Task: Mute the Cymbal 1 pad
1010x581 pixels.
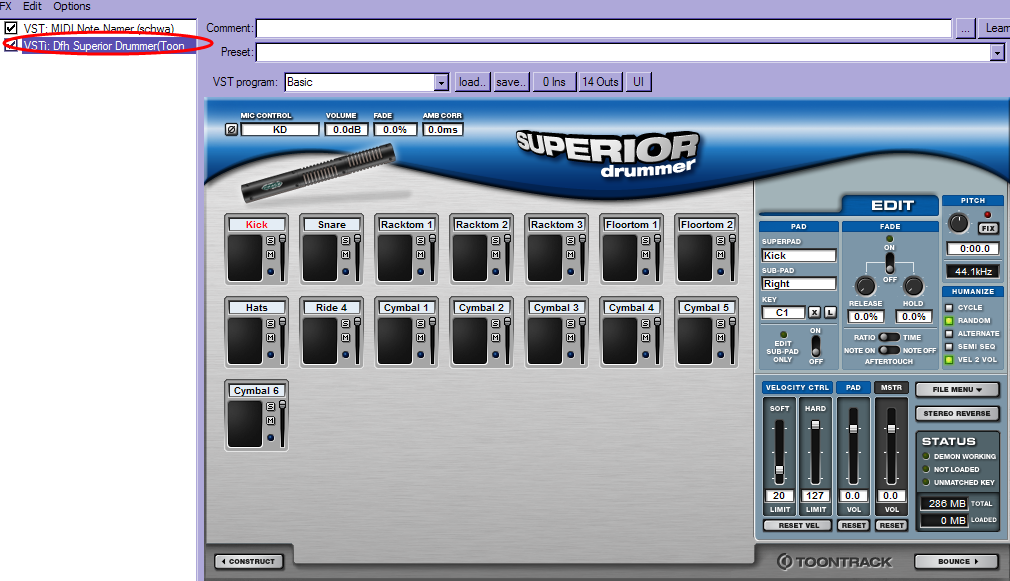Action: (x=421, y=338)
